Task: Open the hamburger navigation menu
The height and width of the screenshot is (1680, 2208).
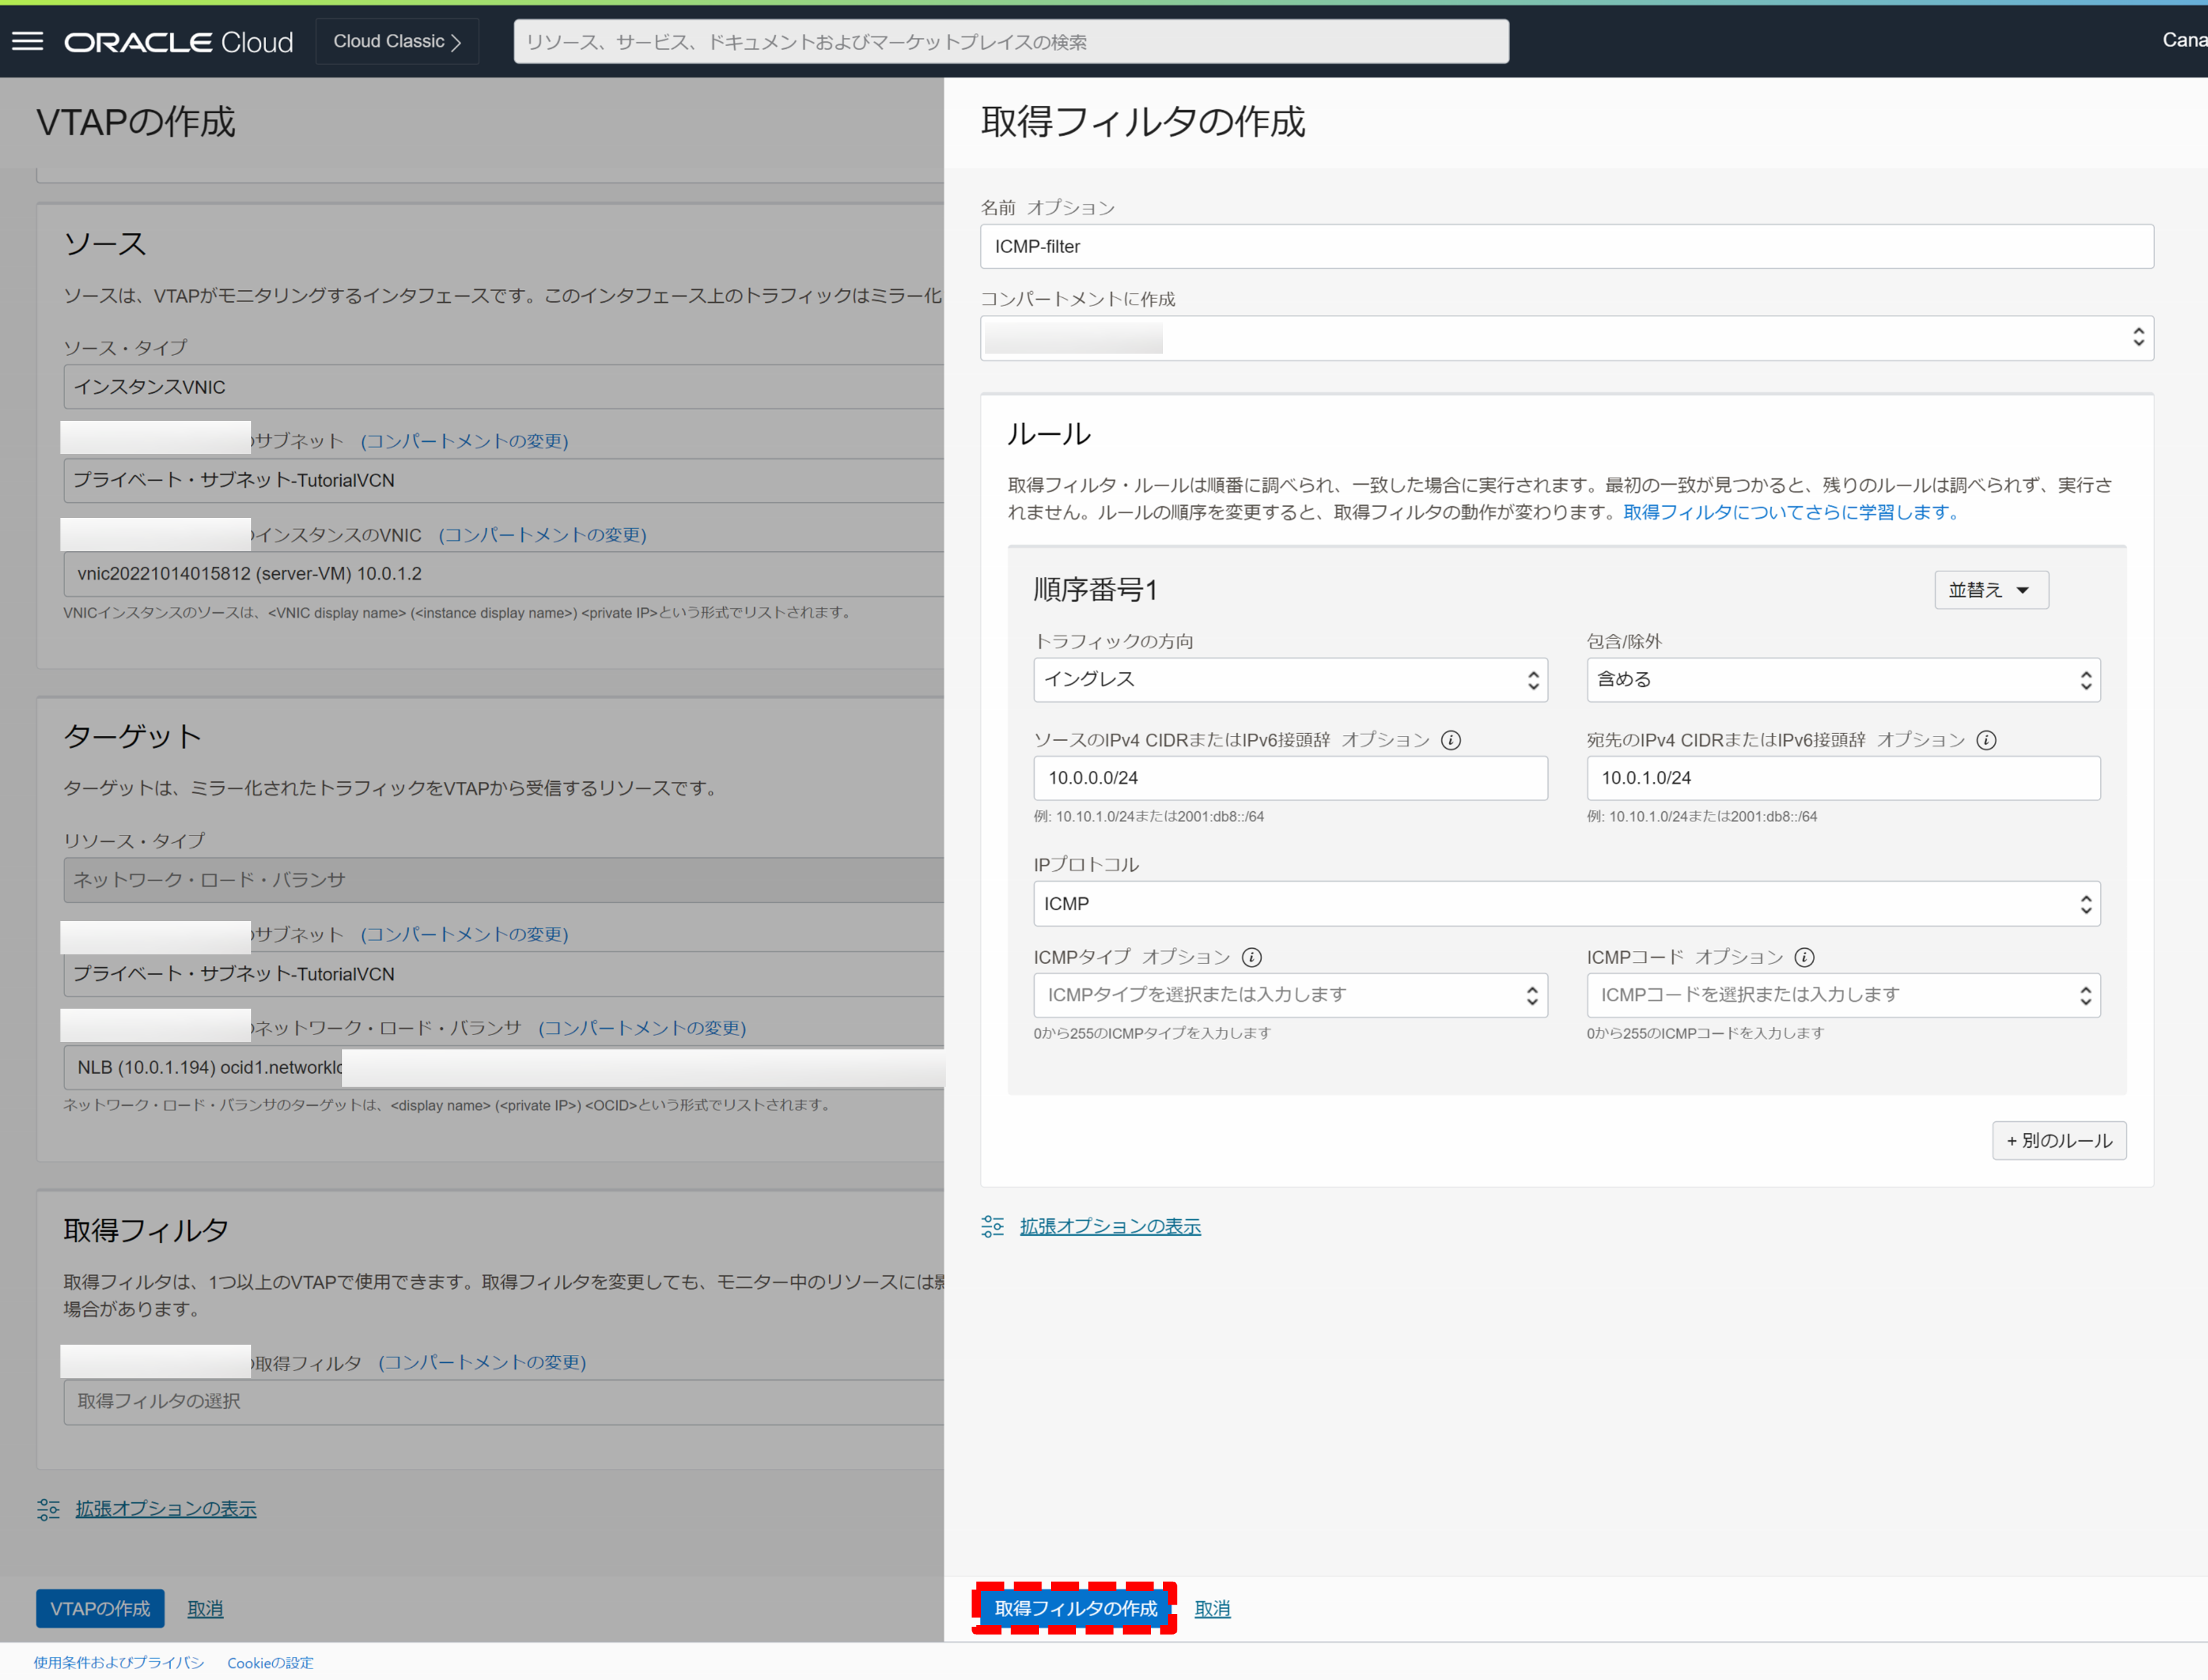Action: (x=28, y=41)
